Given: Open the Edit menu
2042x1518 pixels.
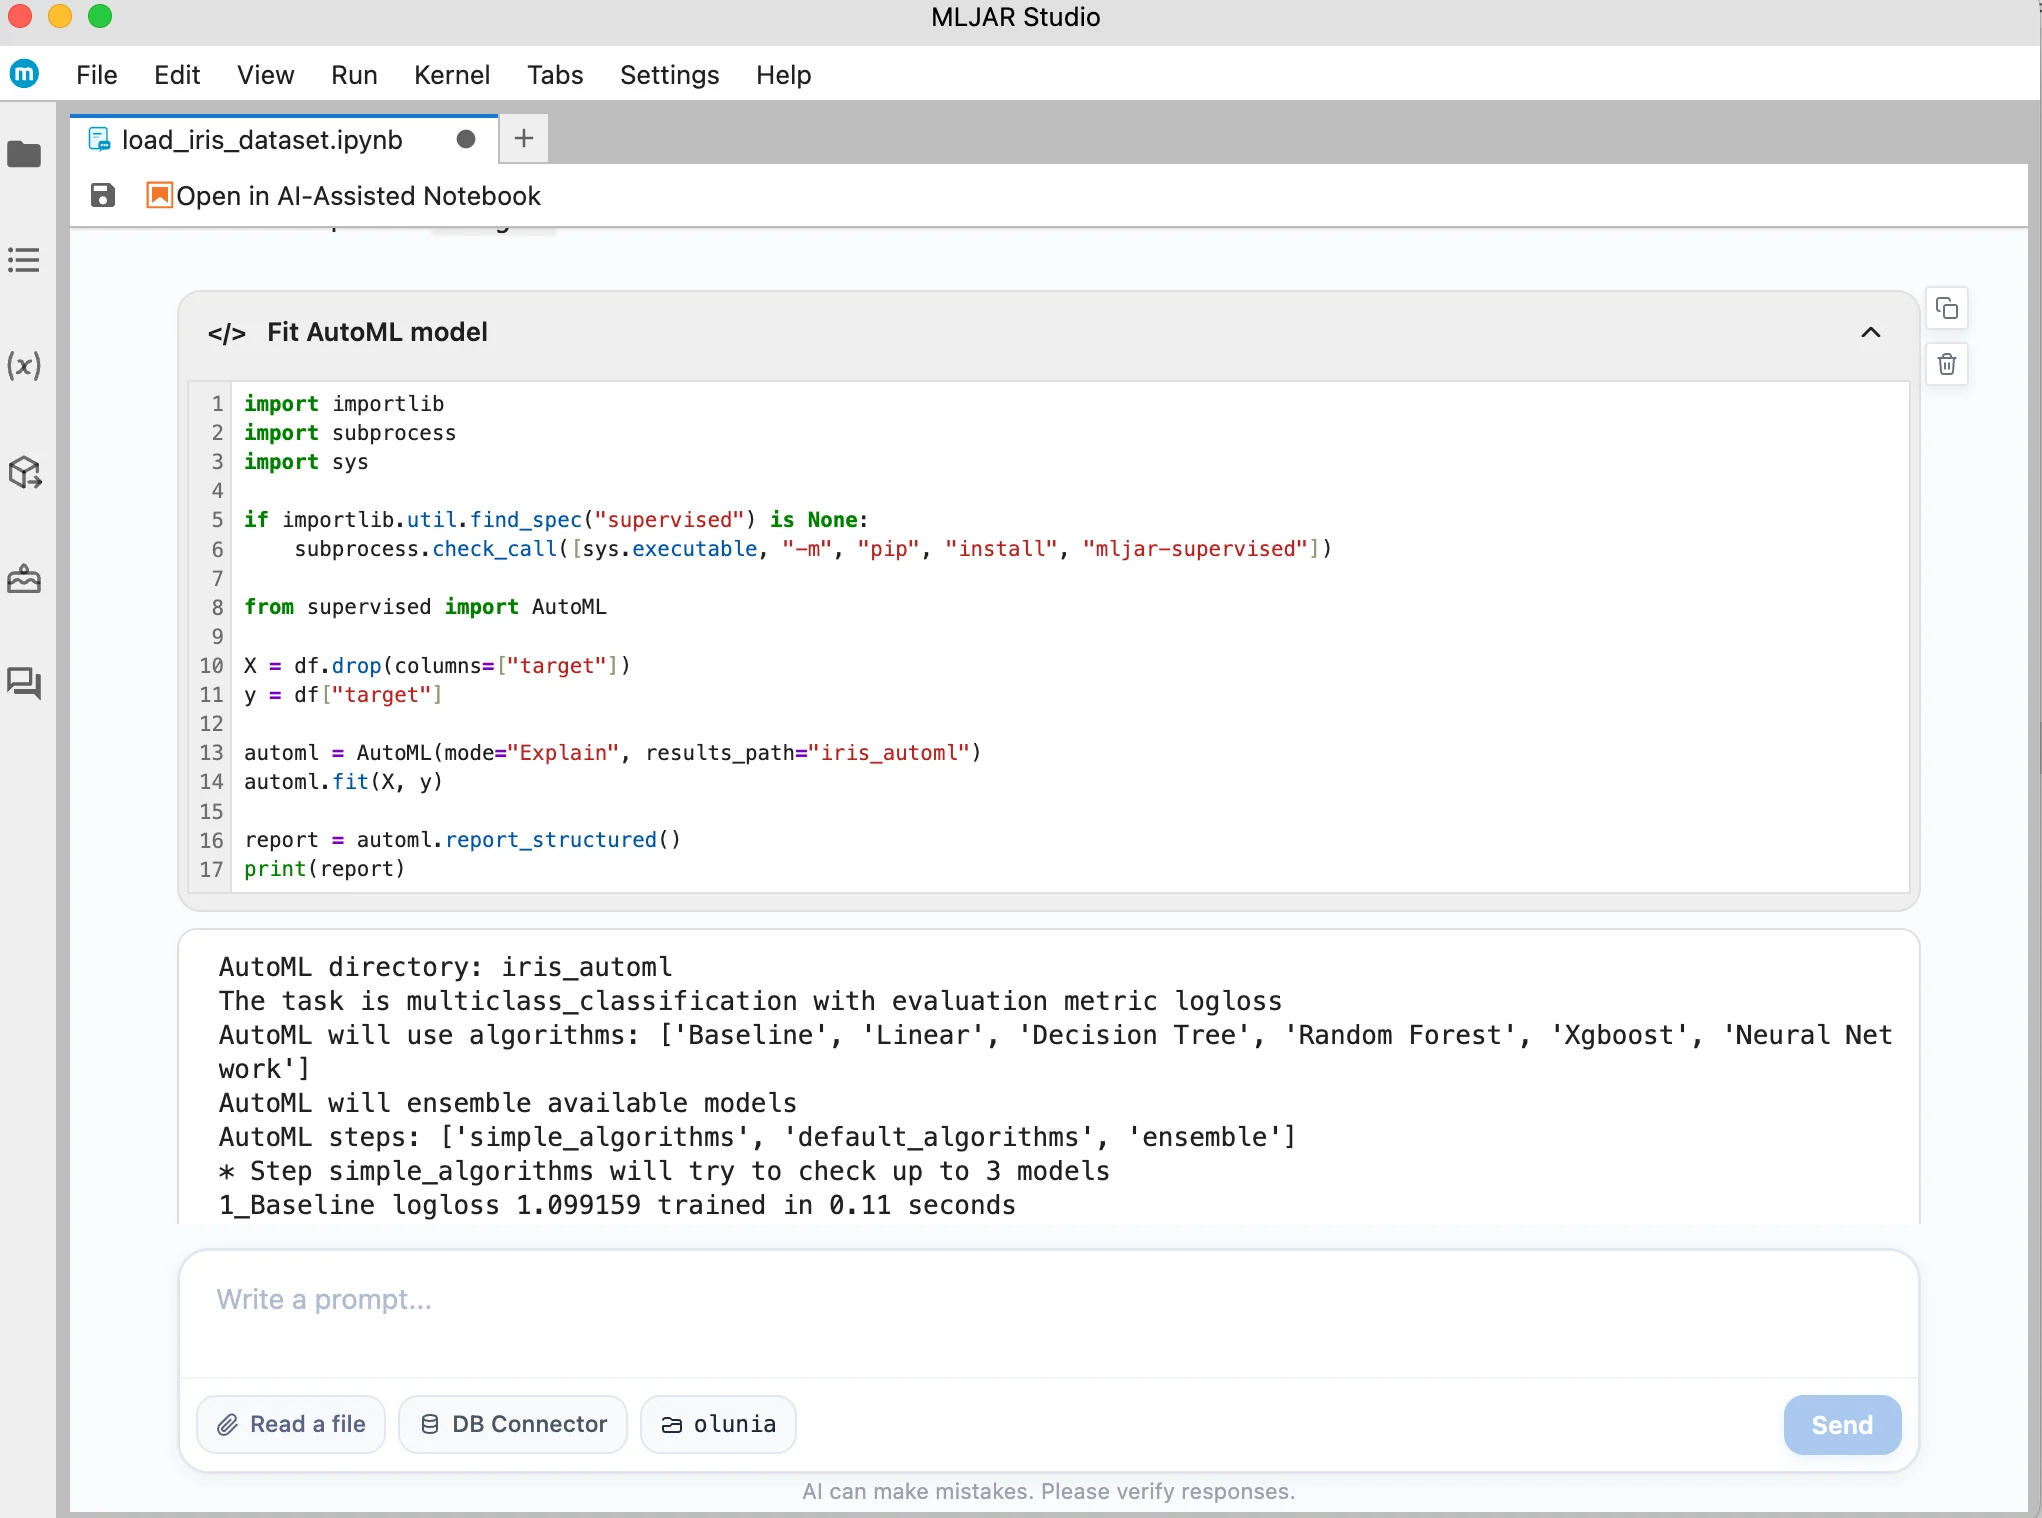Looking at the screenshot, I should coord(177,75).
